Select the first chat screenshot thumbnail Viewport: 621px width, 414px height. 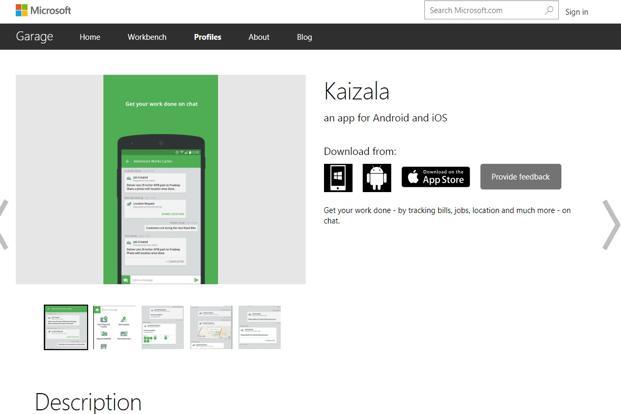[66, 327]
